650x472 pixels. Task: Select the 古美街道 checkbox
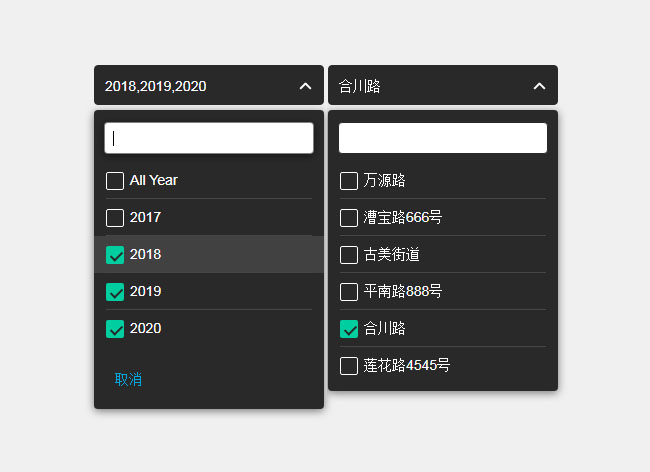(349, 255)
